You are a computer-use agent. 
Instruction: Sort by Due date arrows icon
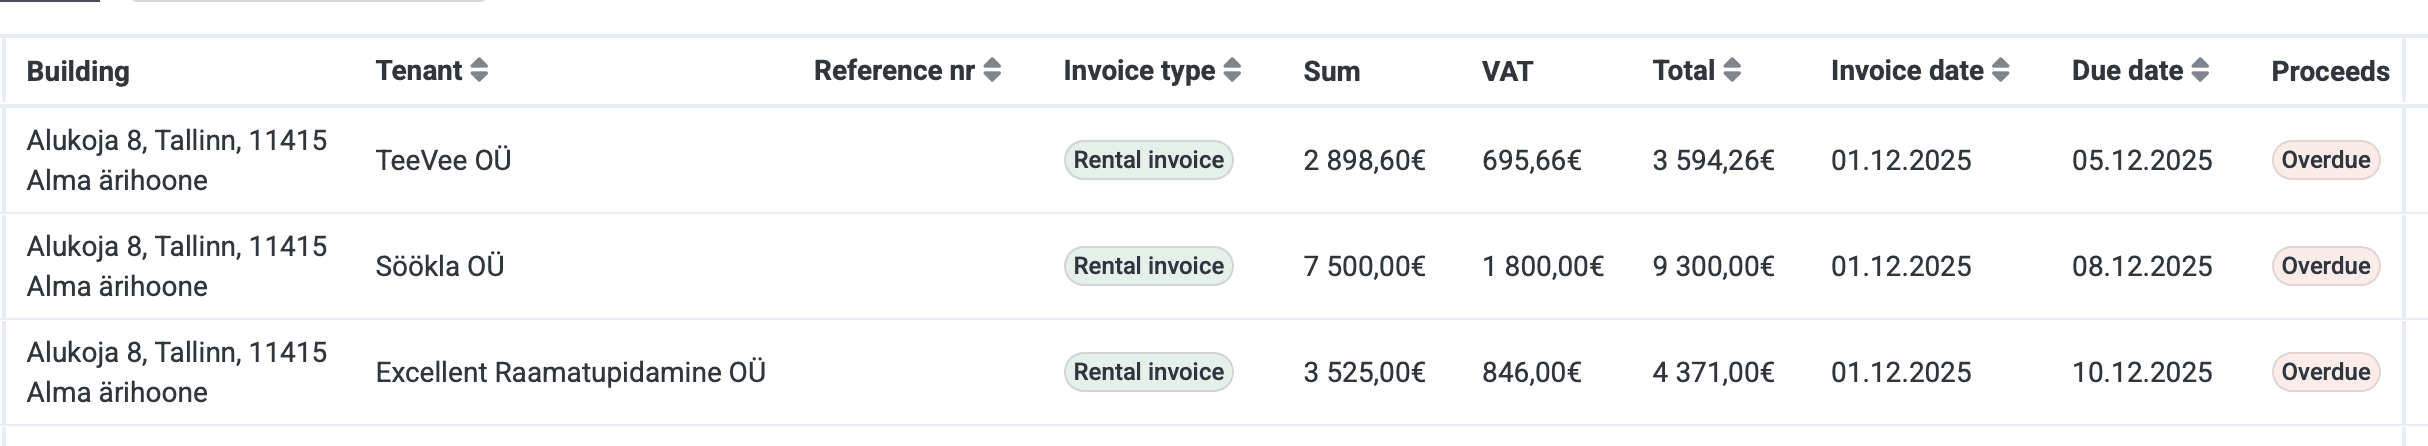click(x=2200, y=70)
